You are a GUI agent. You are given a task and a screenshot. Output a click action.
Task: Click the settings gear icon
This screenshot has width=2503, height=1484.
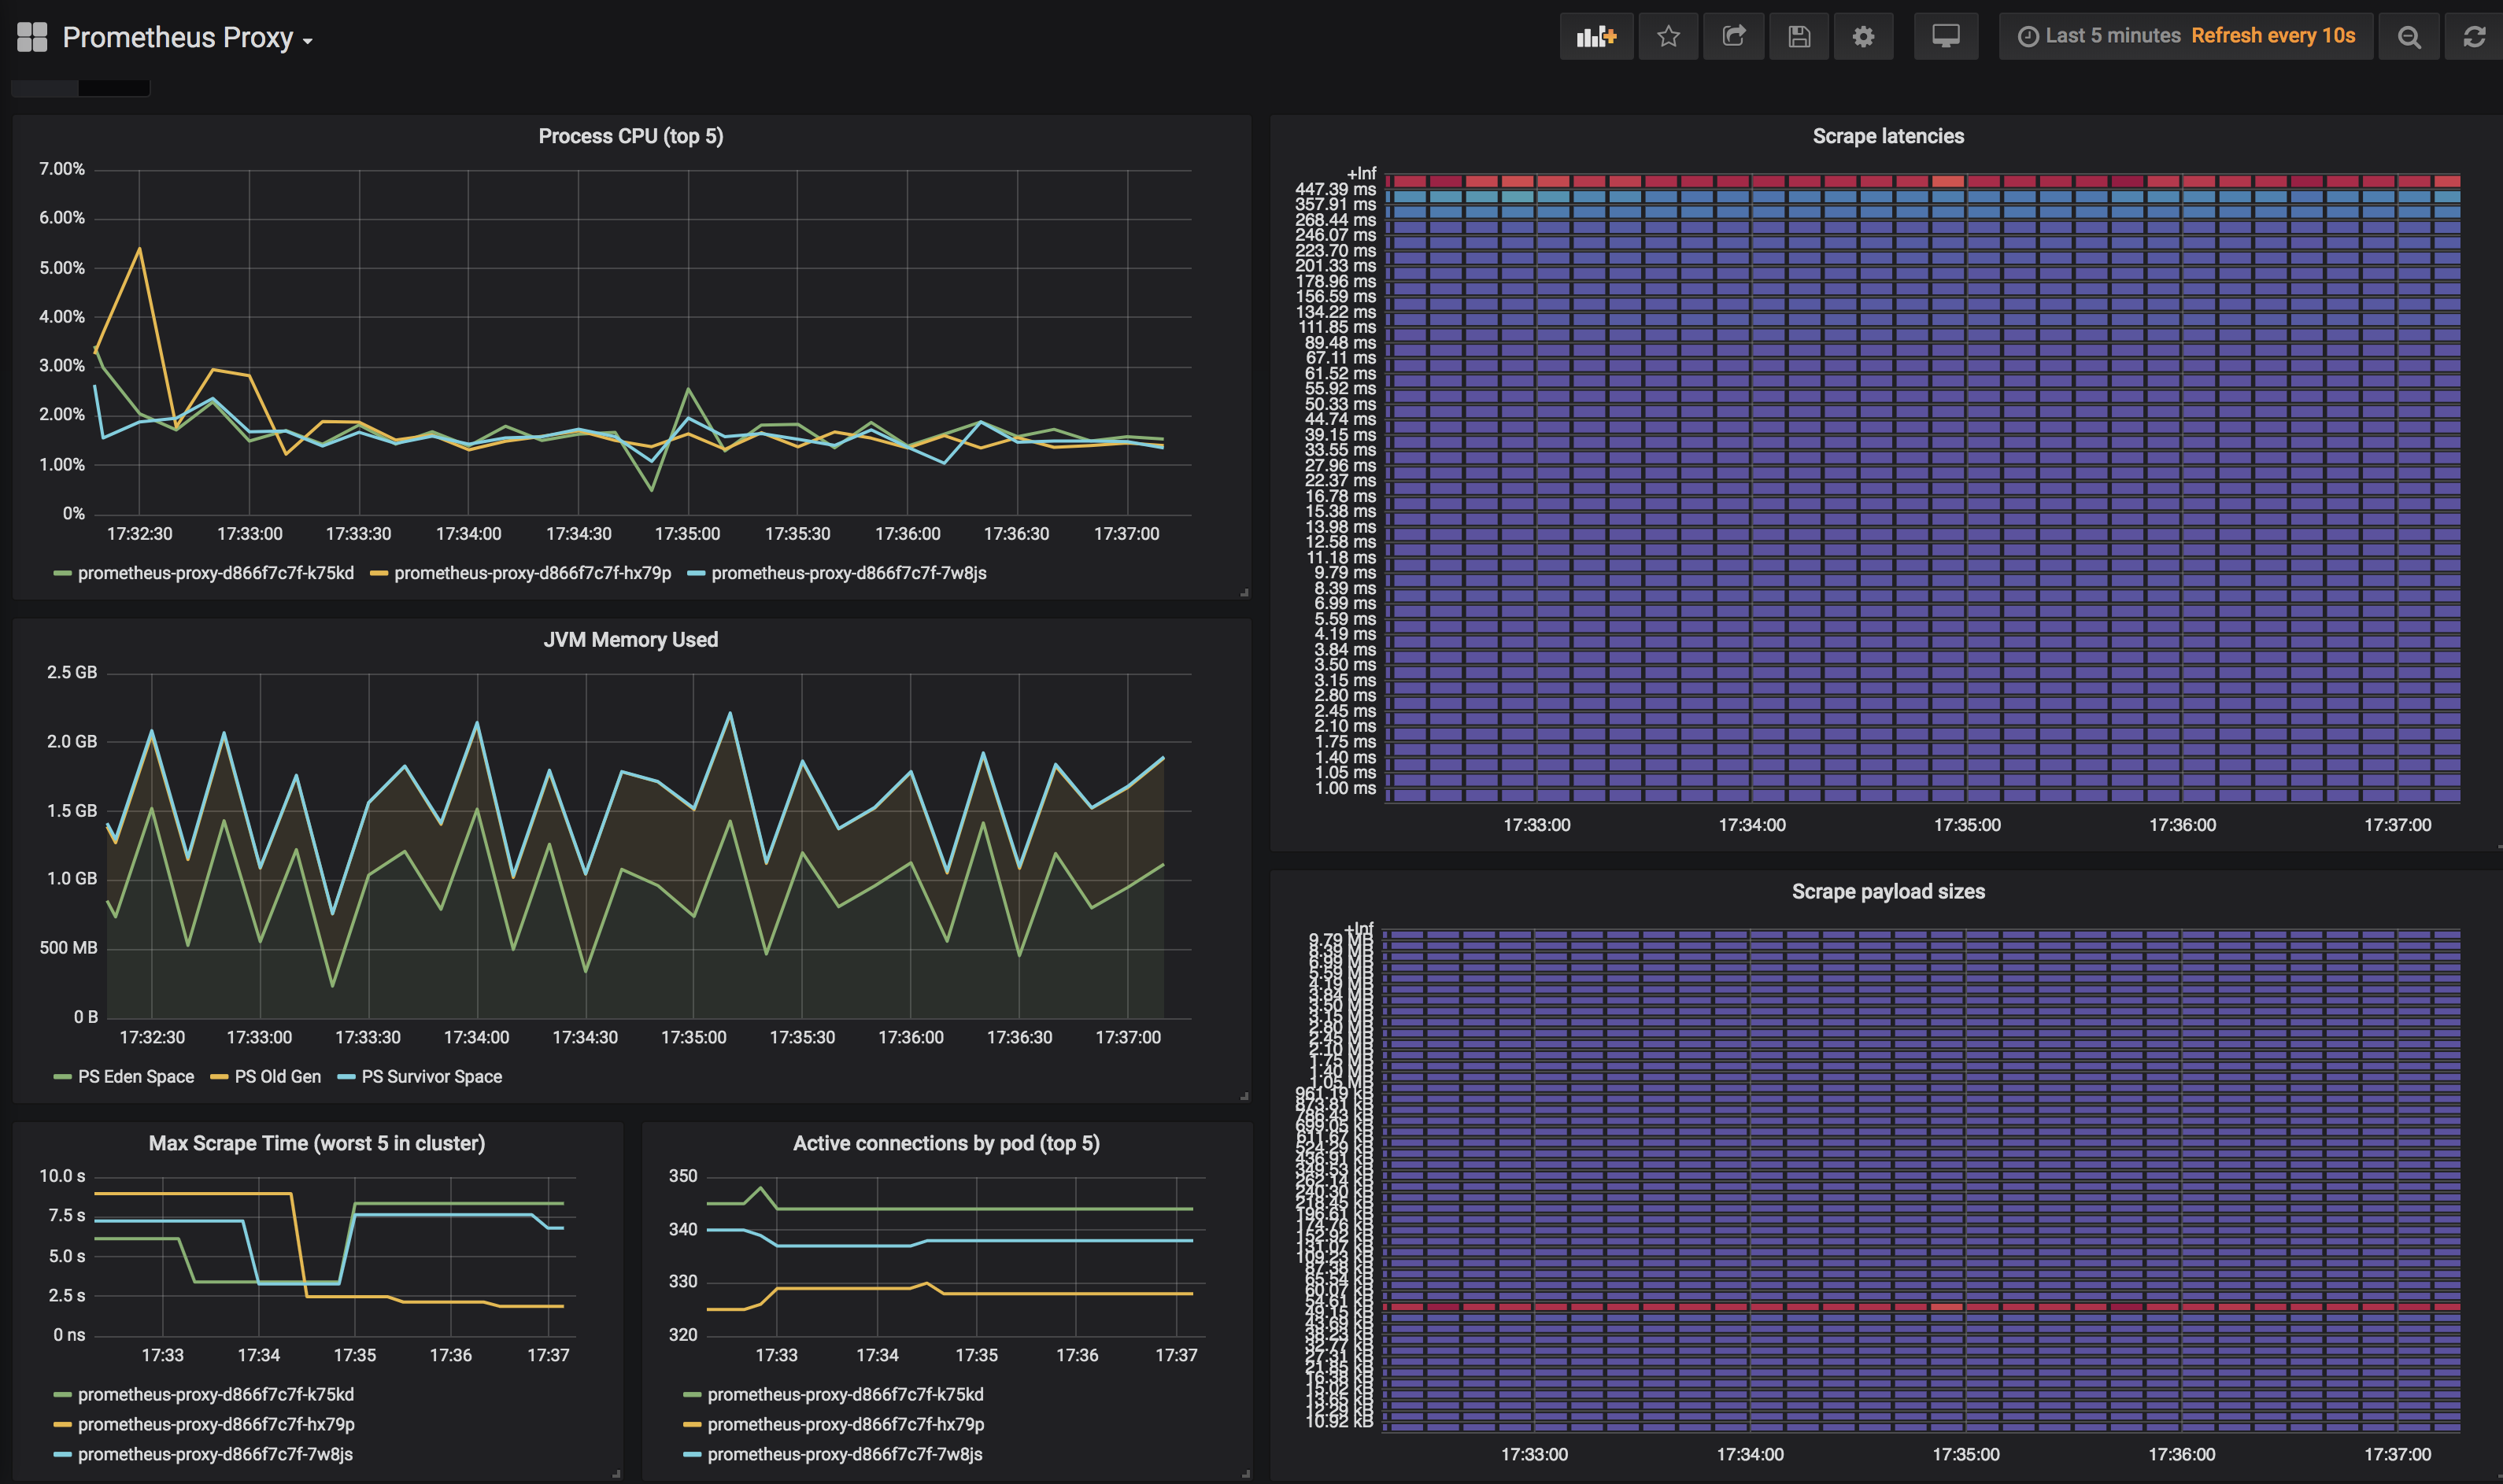click(1862, 34)
